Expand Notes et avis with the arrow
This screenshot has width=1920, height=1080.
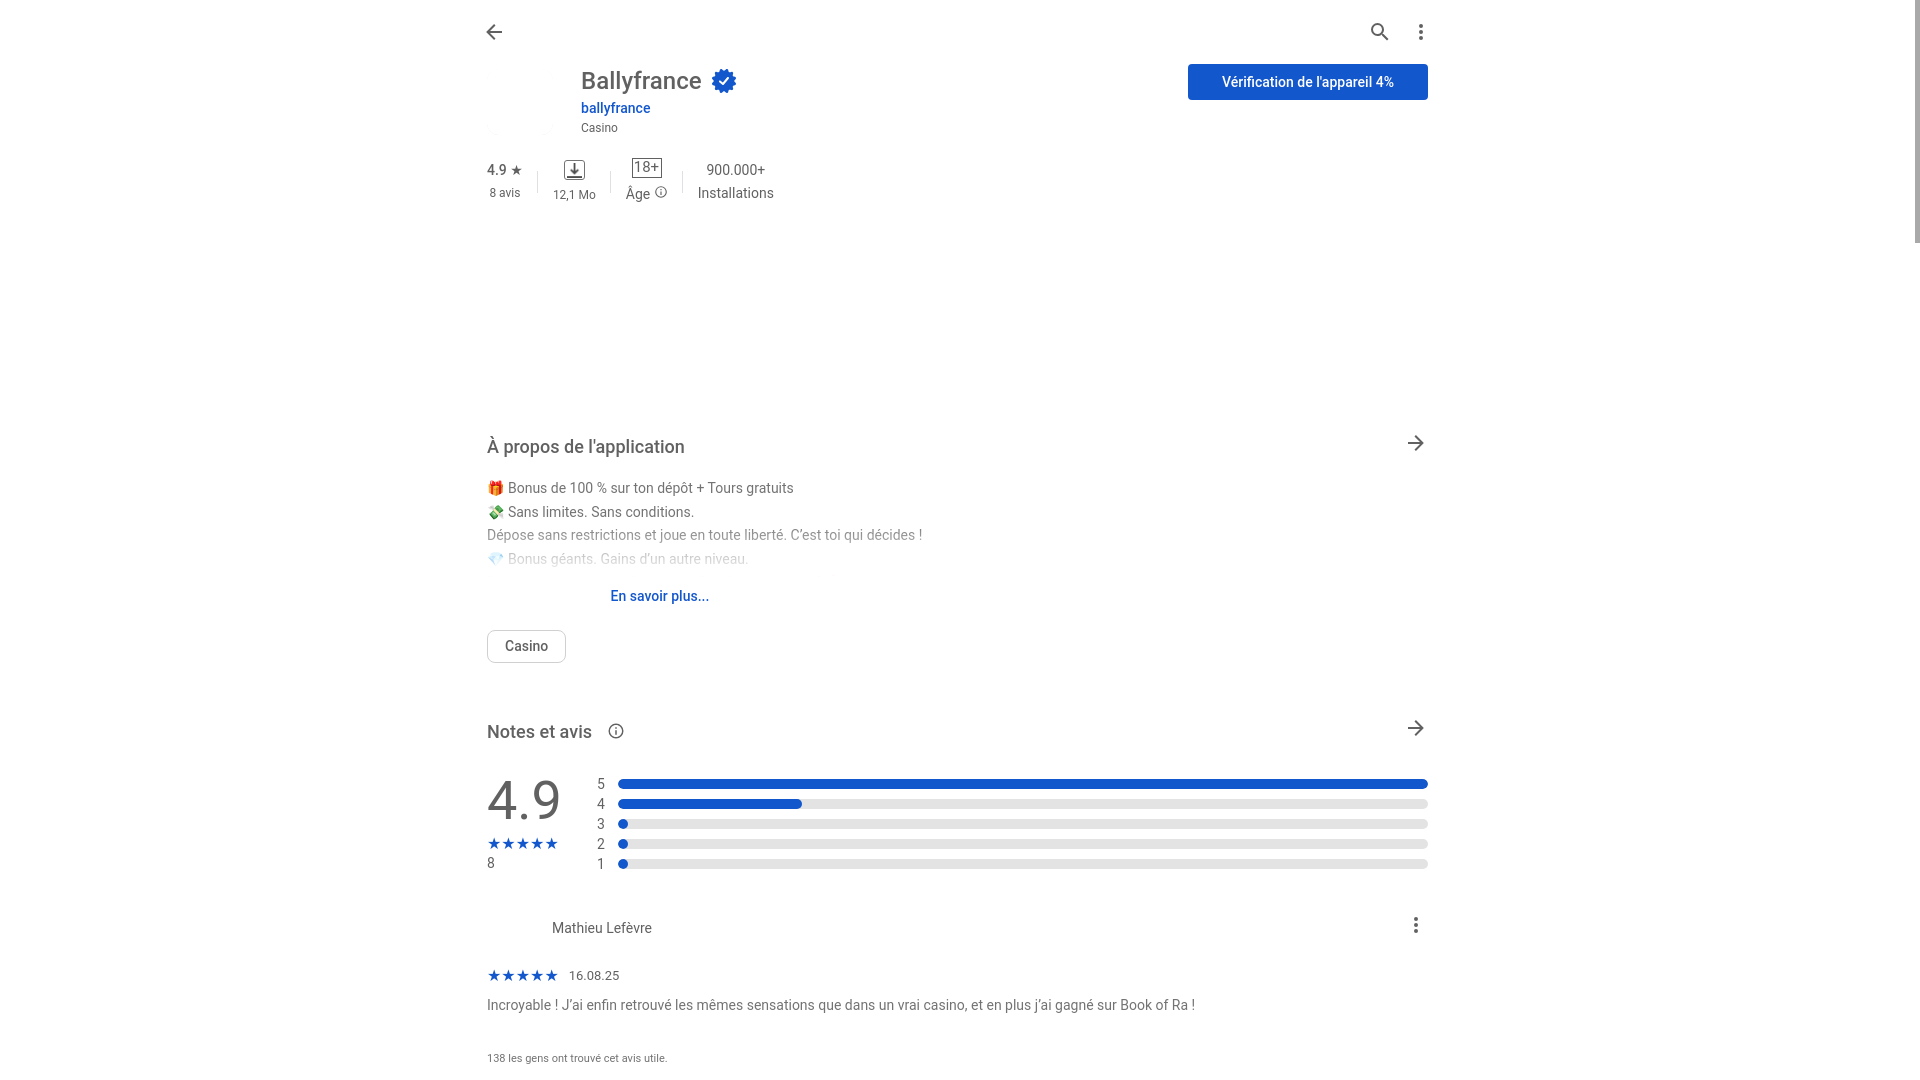(1415, 728)
